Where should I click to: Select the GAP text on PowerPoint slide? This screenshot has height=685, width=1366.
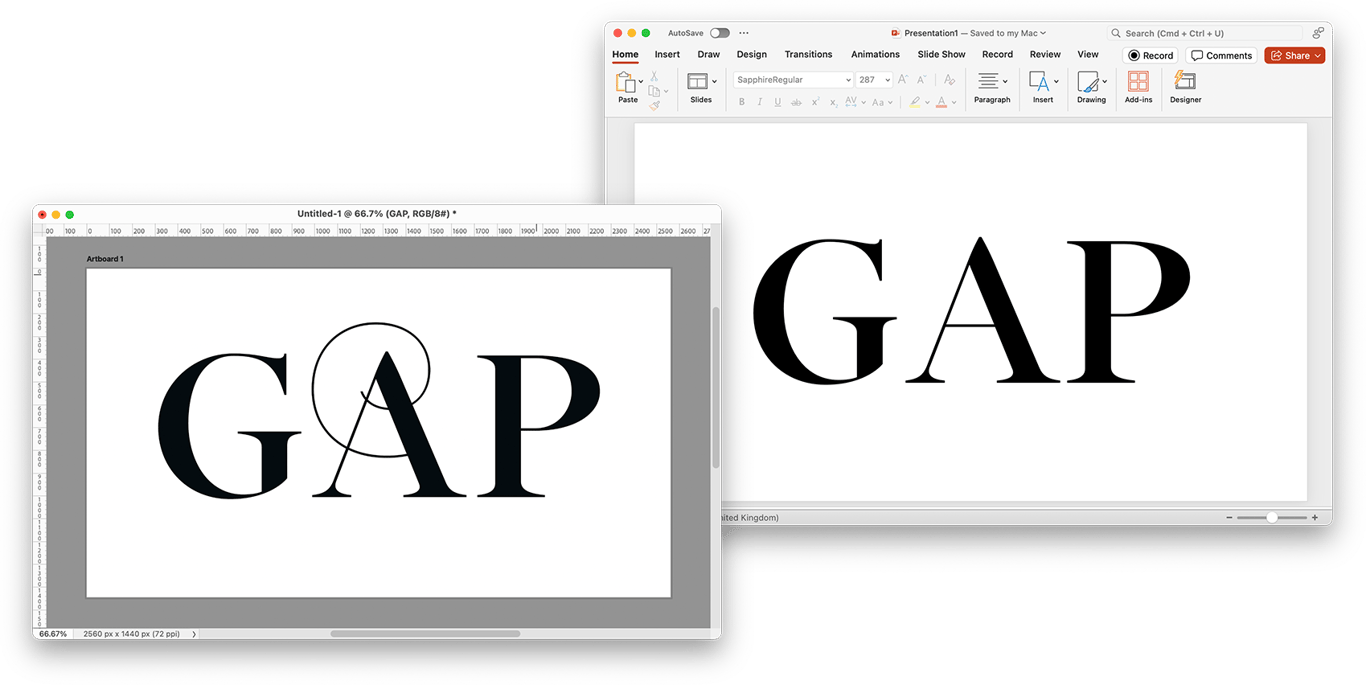970,310
